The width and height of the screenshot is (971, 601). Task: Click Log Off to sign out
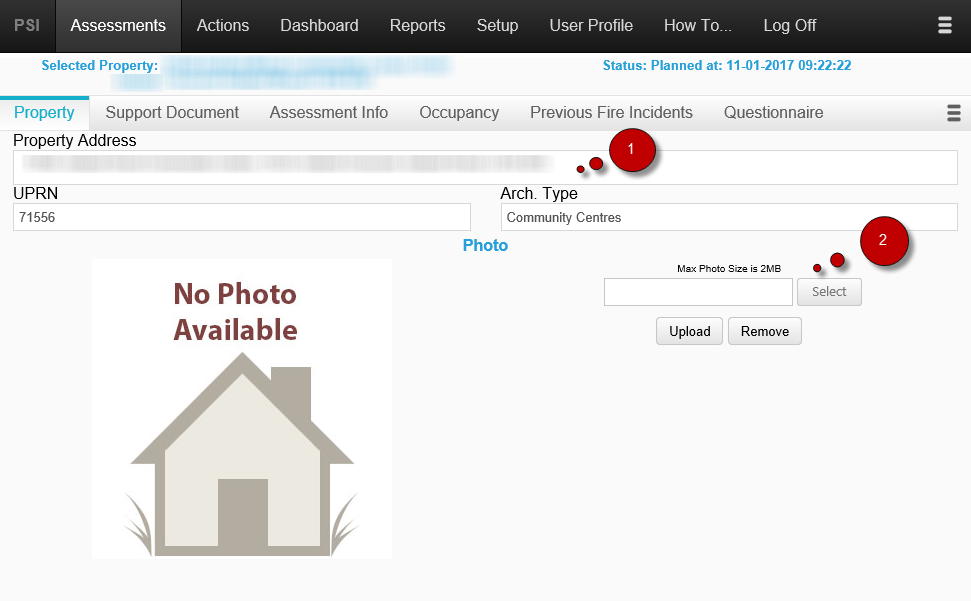[x=789, y=25]
